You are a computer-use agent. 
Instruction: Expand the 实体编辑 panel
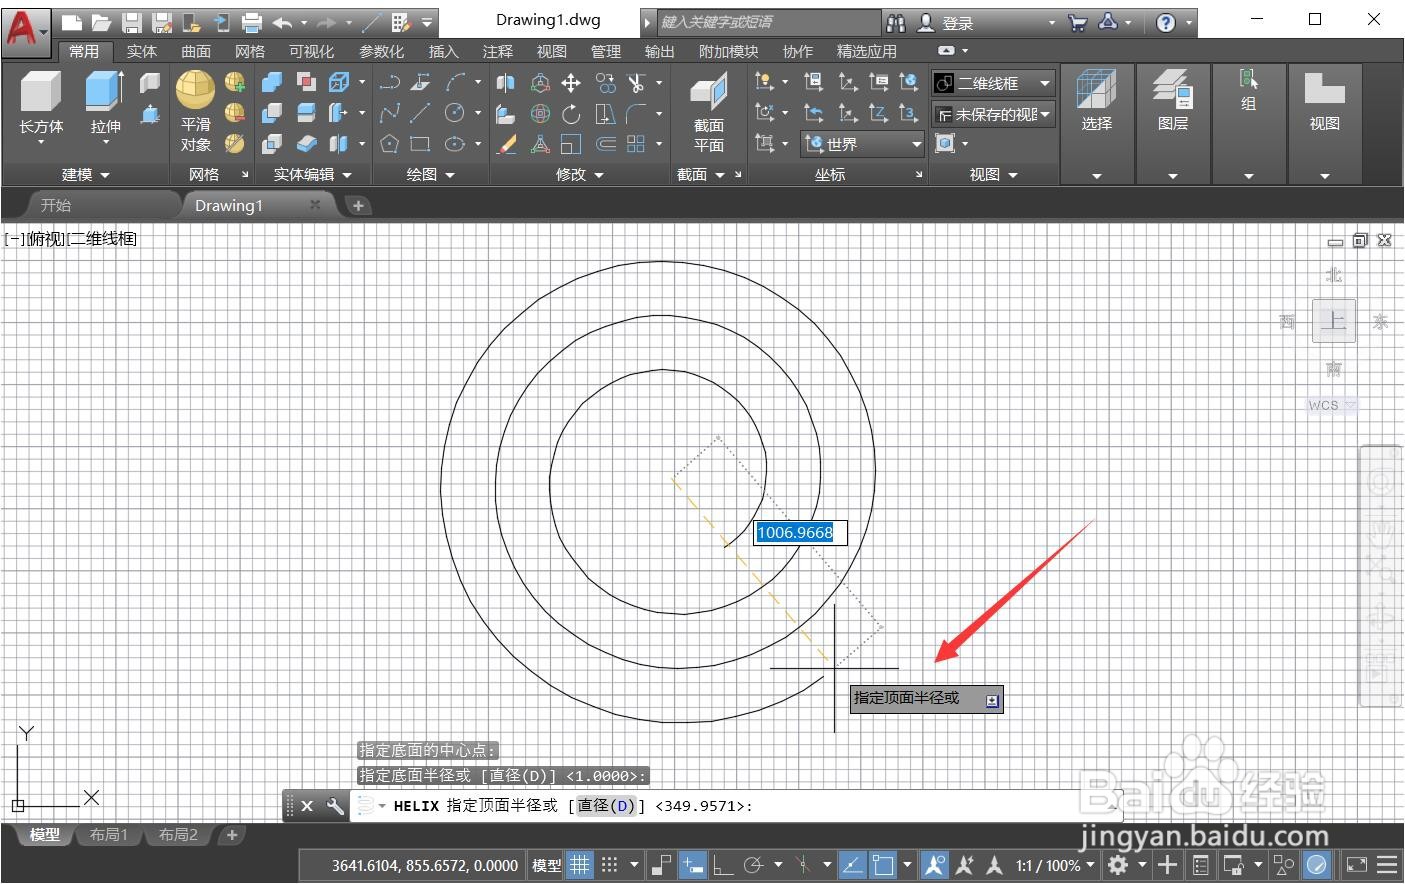click(313, 174)
